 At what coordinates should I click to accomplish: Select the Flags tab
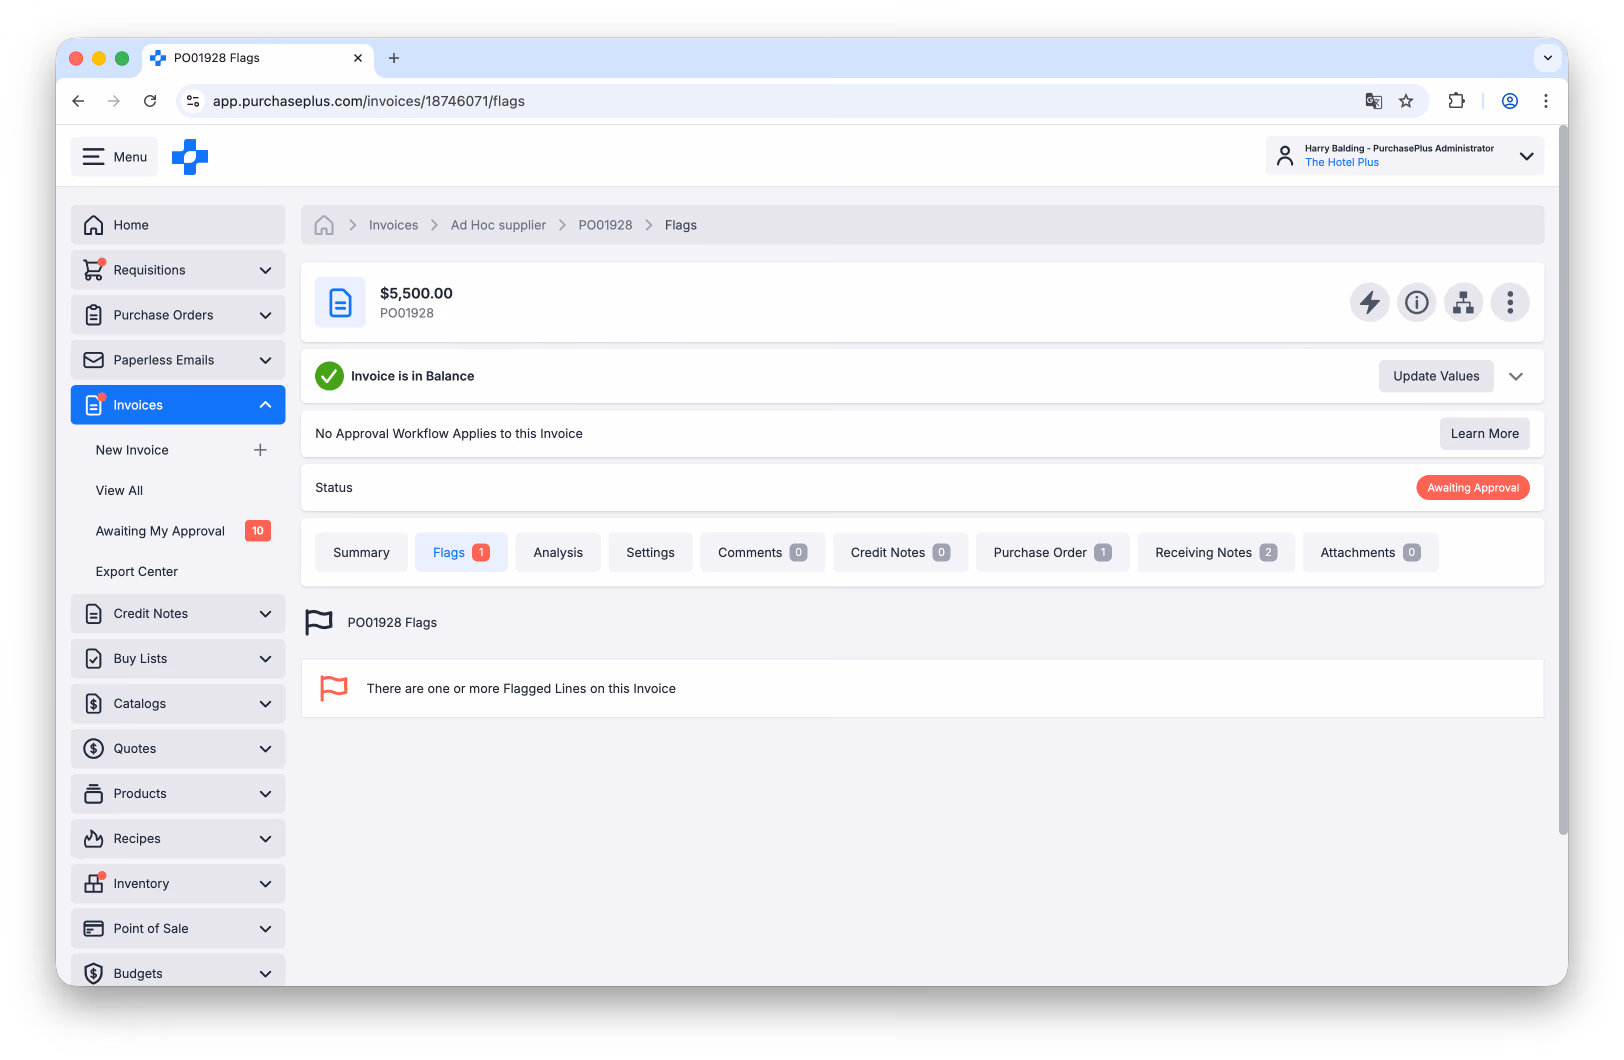461,552
